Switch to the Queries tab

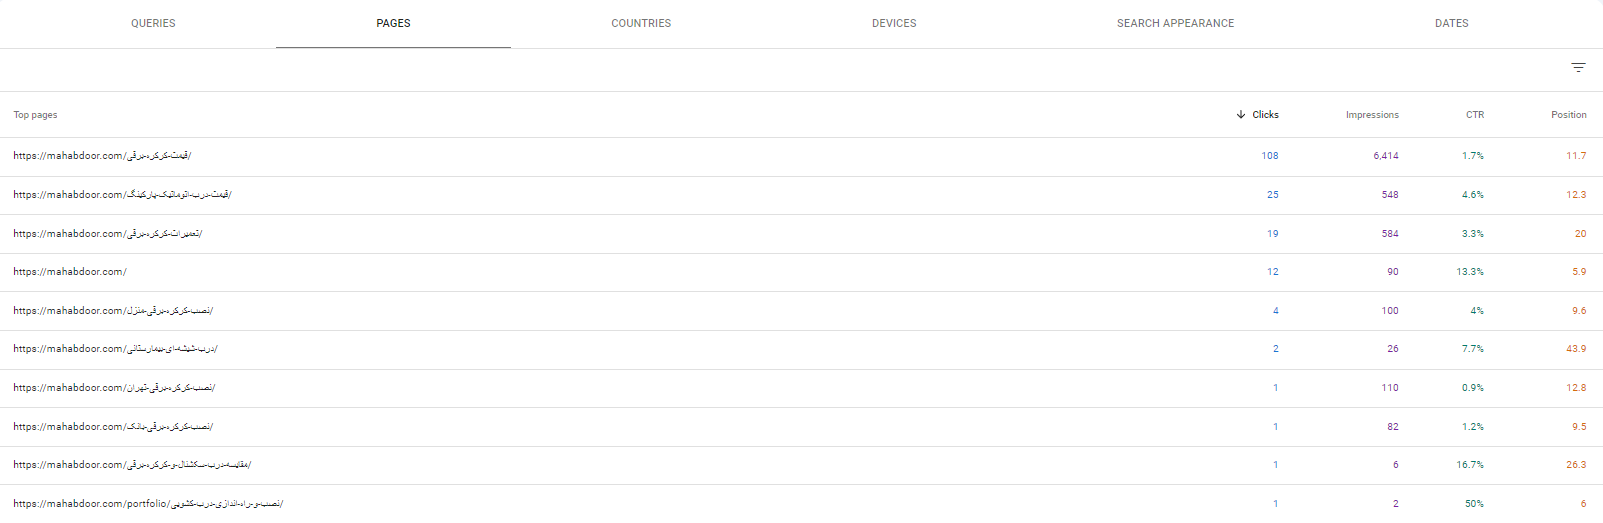tap(153, 23)
